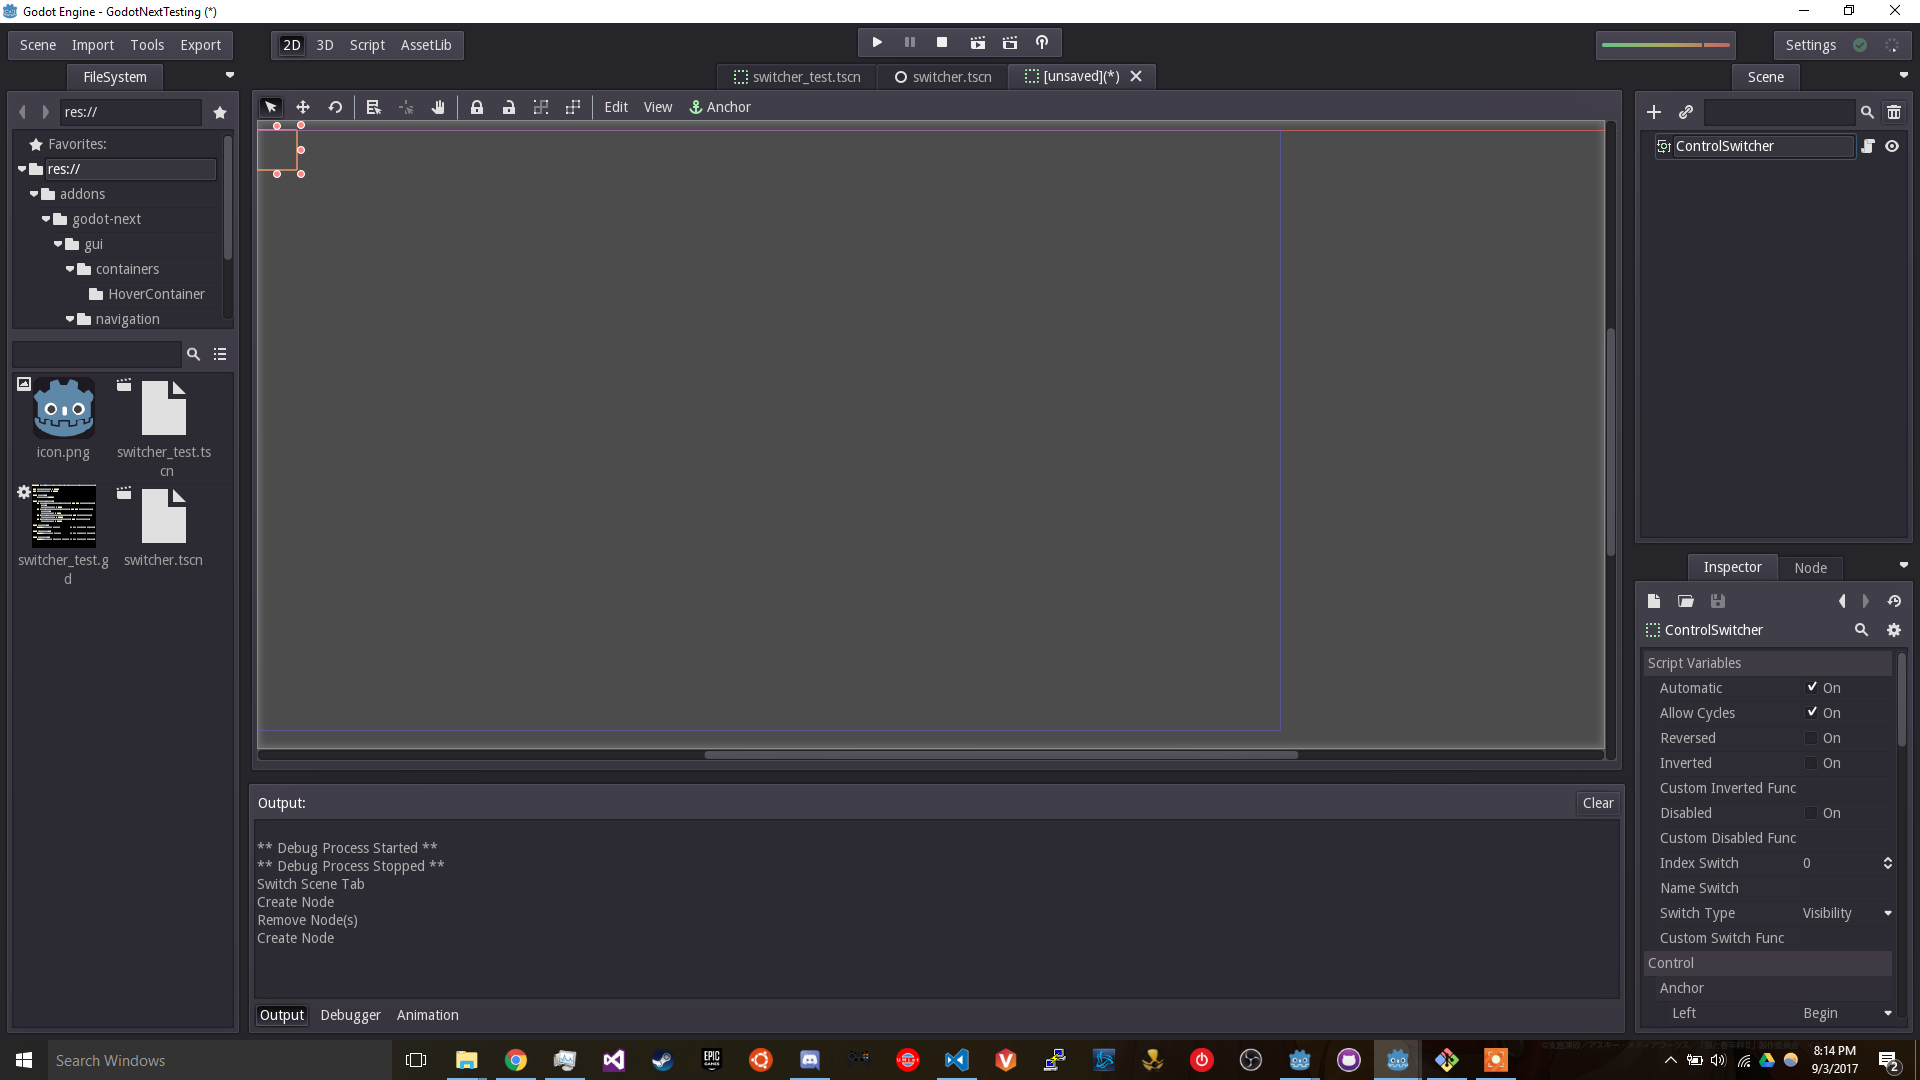The image size is (1920, 1080).
Task: Unlock the selected object
Action: (x=510, y=107)
